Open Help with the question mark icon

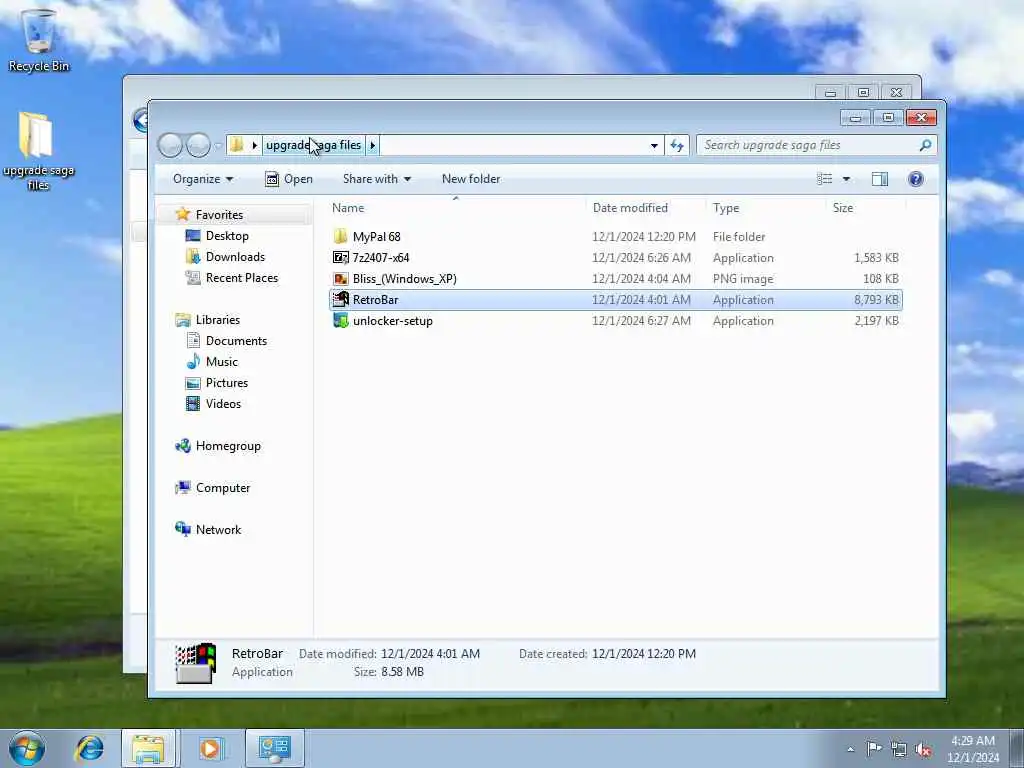coord(916,179)
